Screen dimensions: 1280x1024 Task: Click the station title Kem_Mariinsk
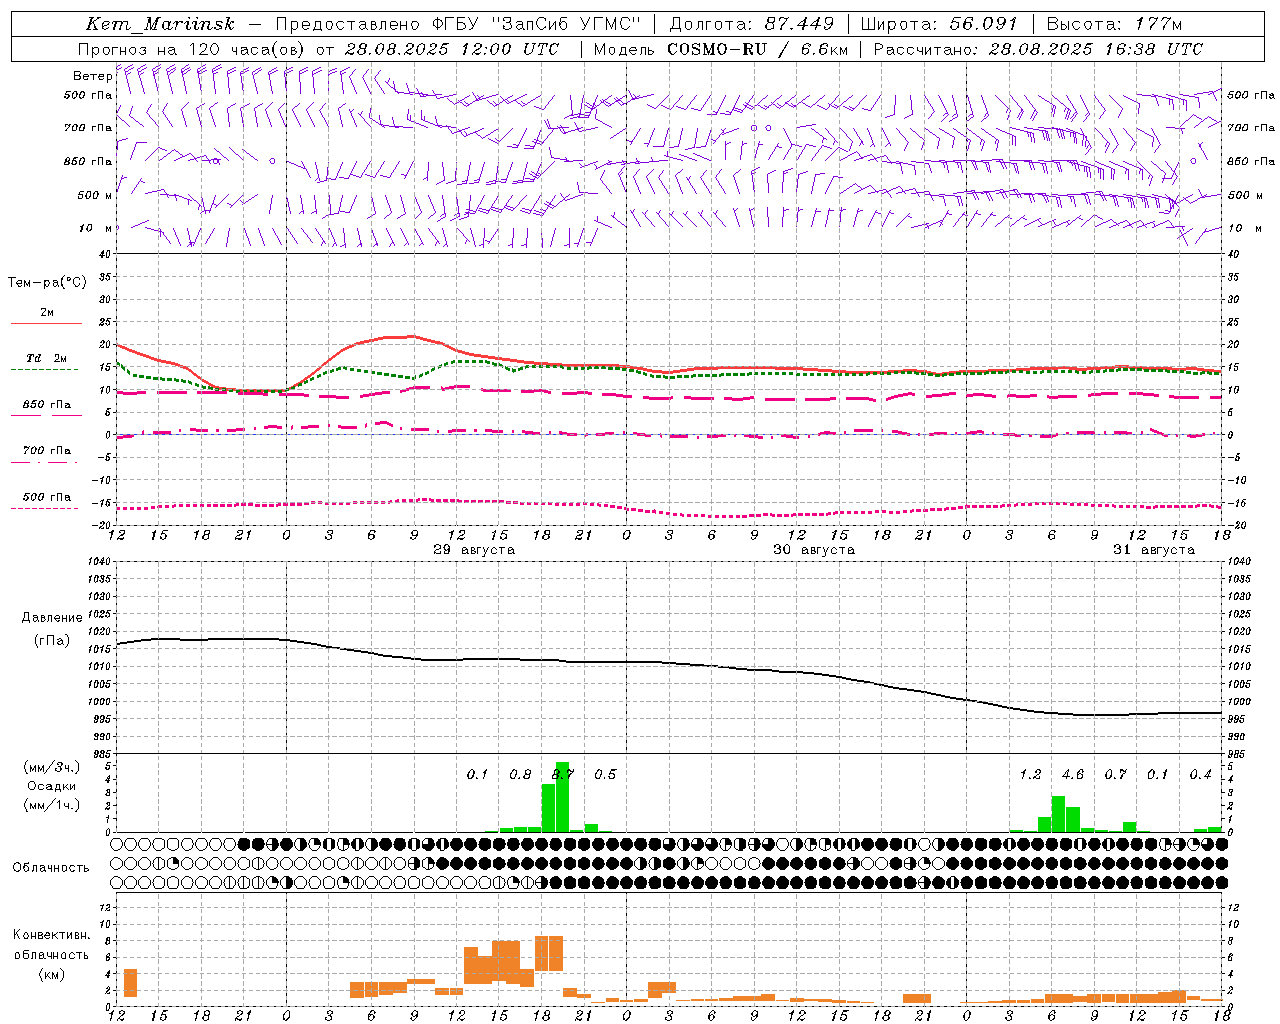161,24
